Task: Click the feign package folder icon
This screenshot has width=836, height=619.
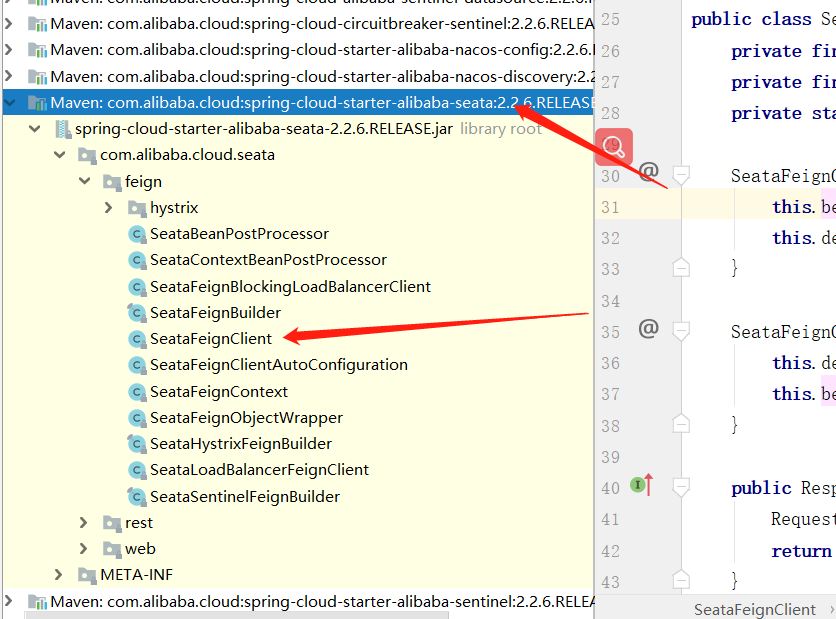Action: pyautogui.click(x=112, y=182)
